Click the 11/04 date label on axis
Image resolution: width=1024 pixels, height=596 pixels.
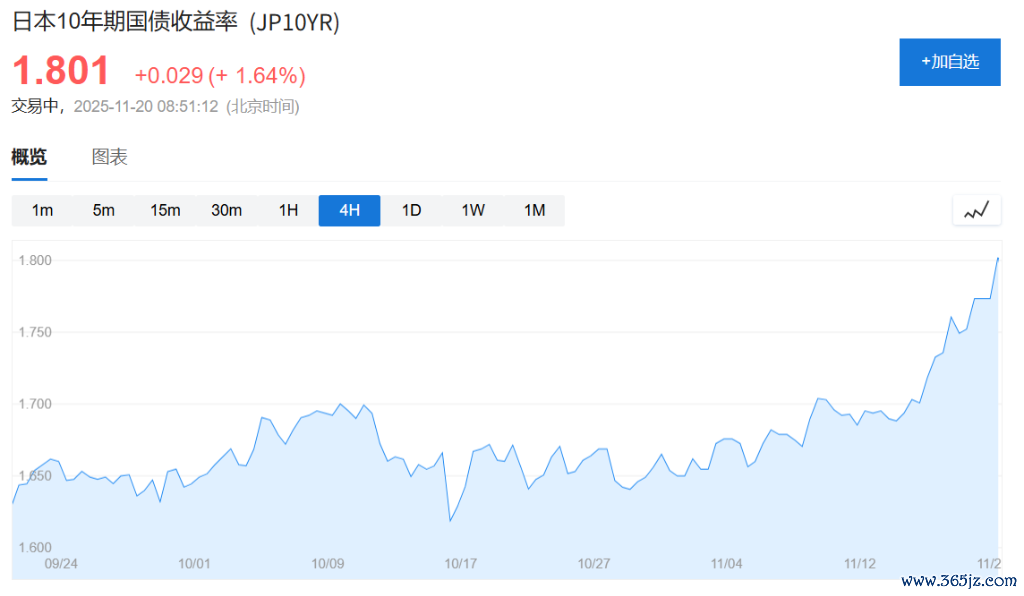click(x=726, y=564)
